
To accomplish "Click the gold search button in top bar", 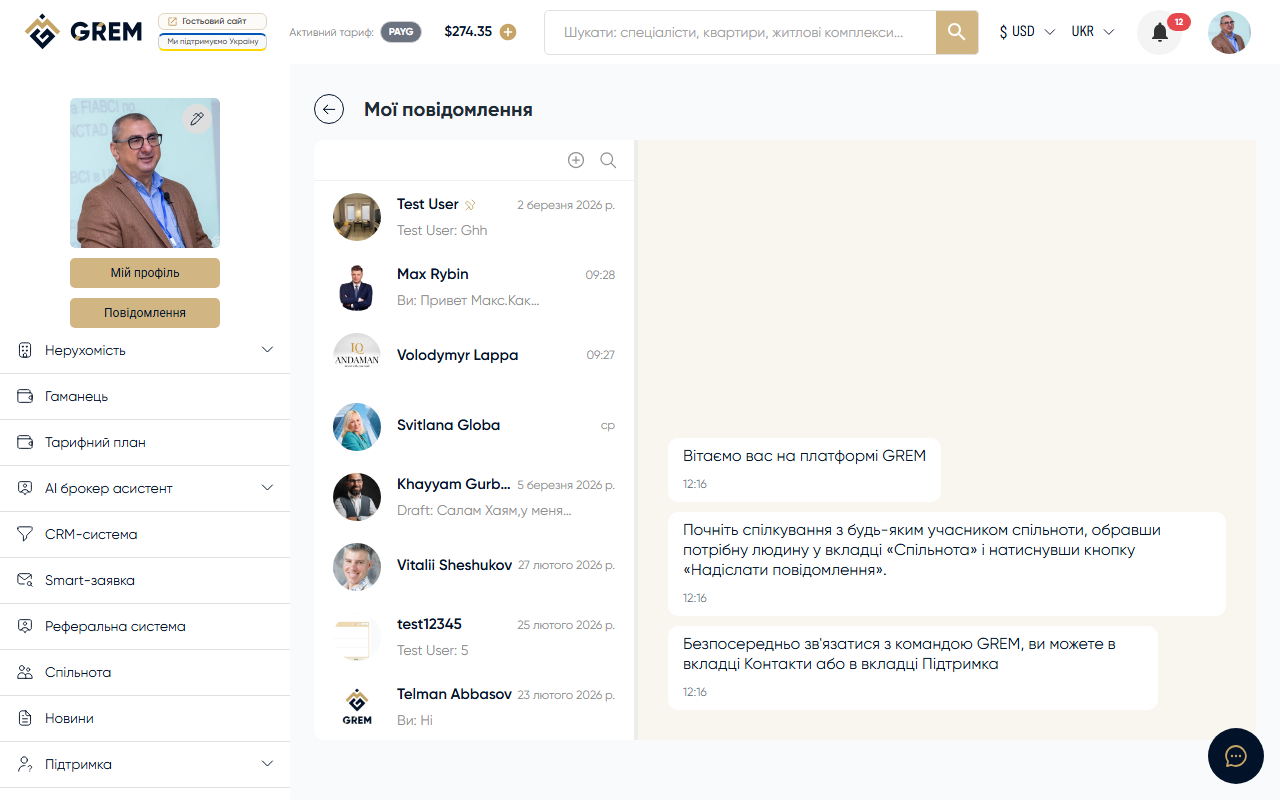I will 956,32.
